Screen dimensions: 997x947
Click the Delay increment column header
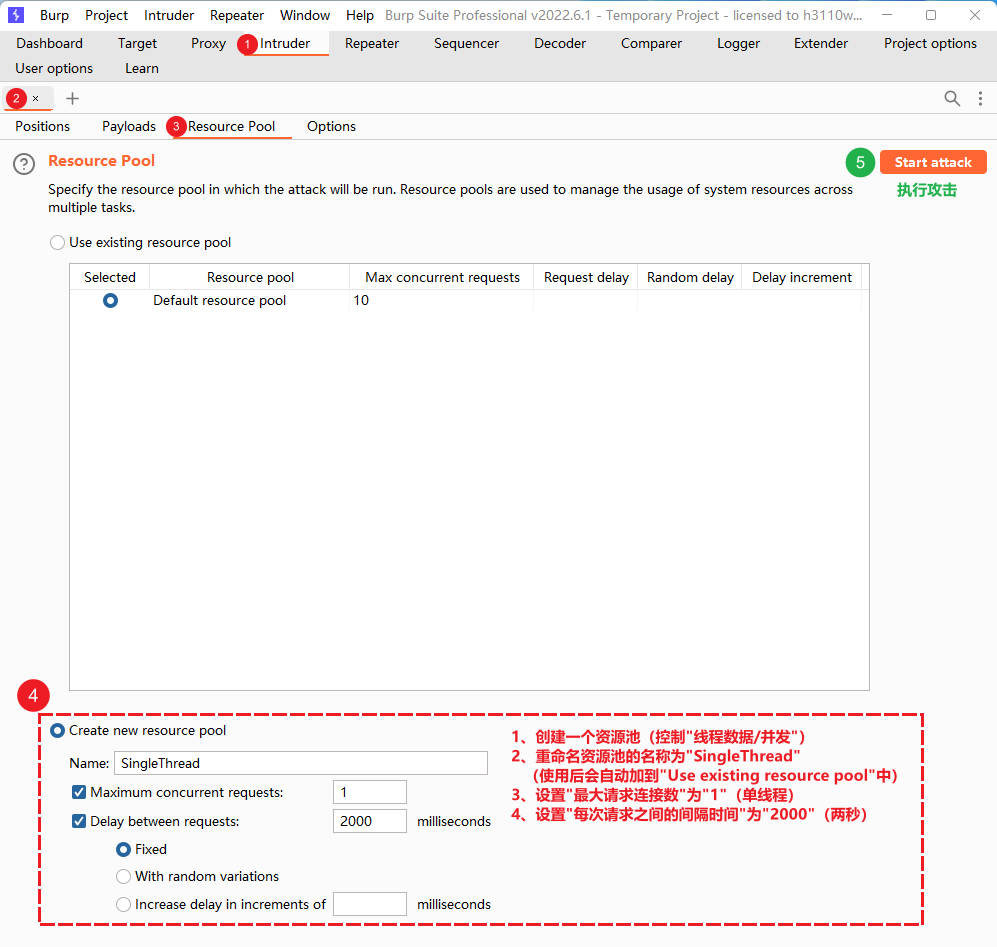coord(802,277)
